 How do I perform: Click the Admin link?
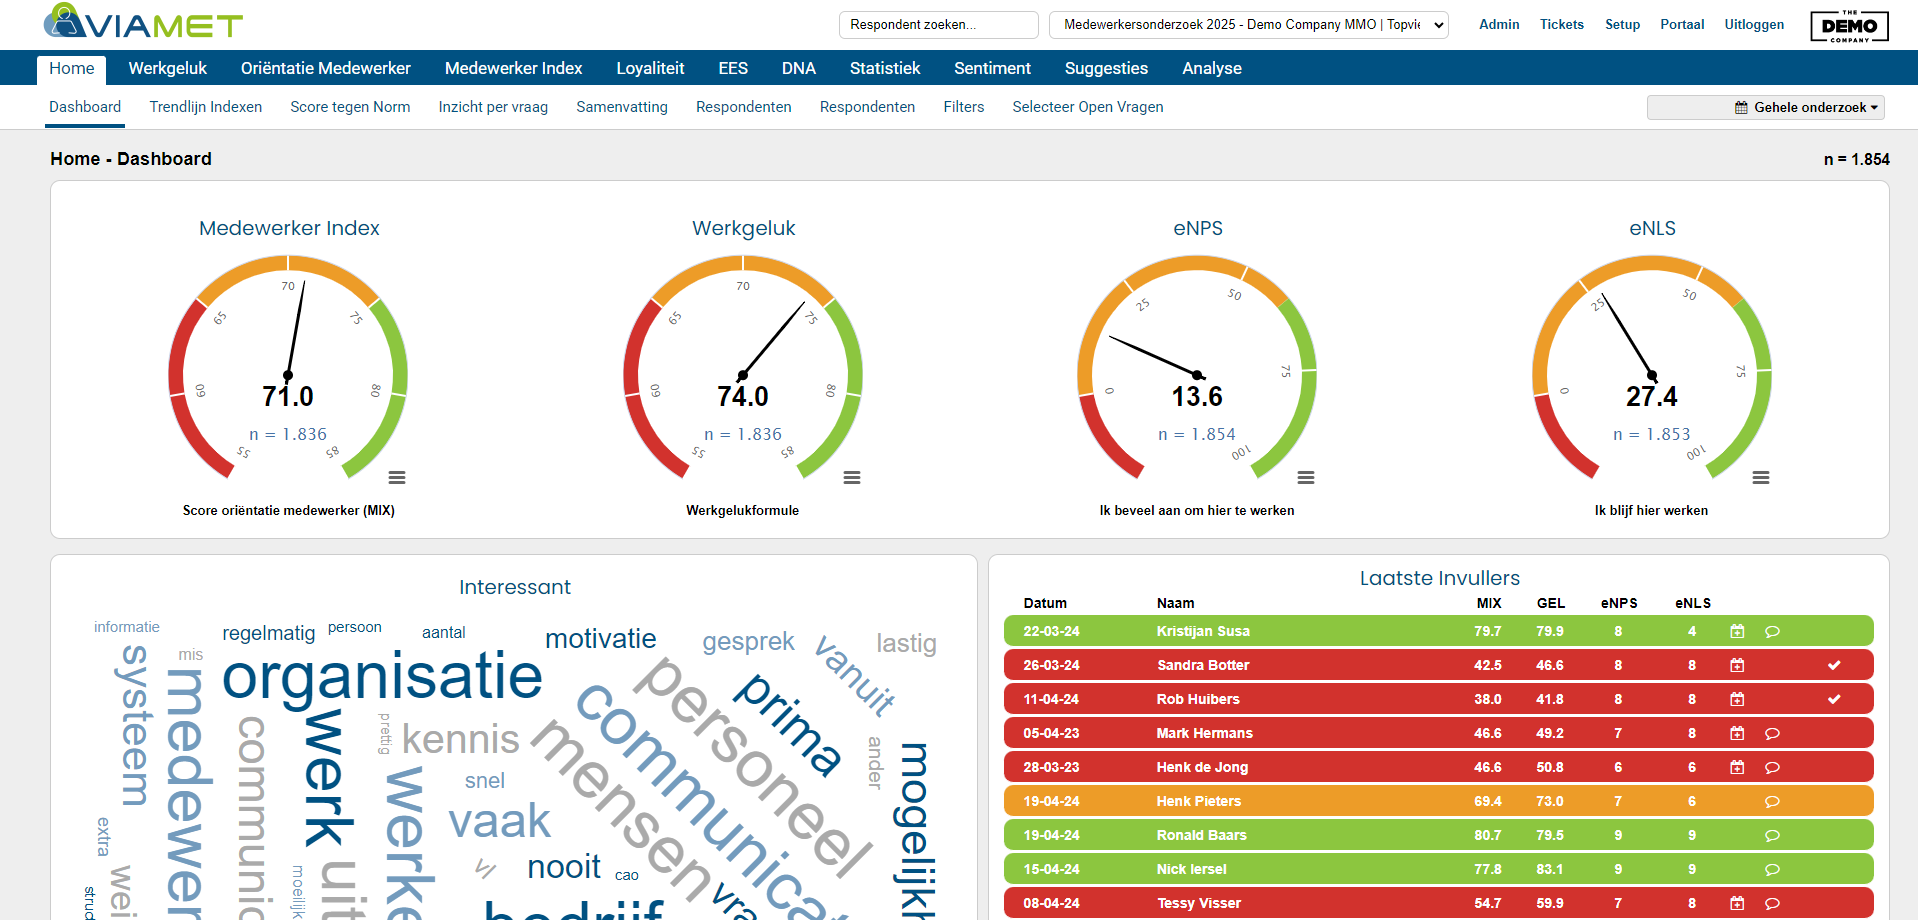click(x=1499, y=25)
